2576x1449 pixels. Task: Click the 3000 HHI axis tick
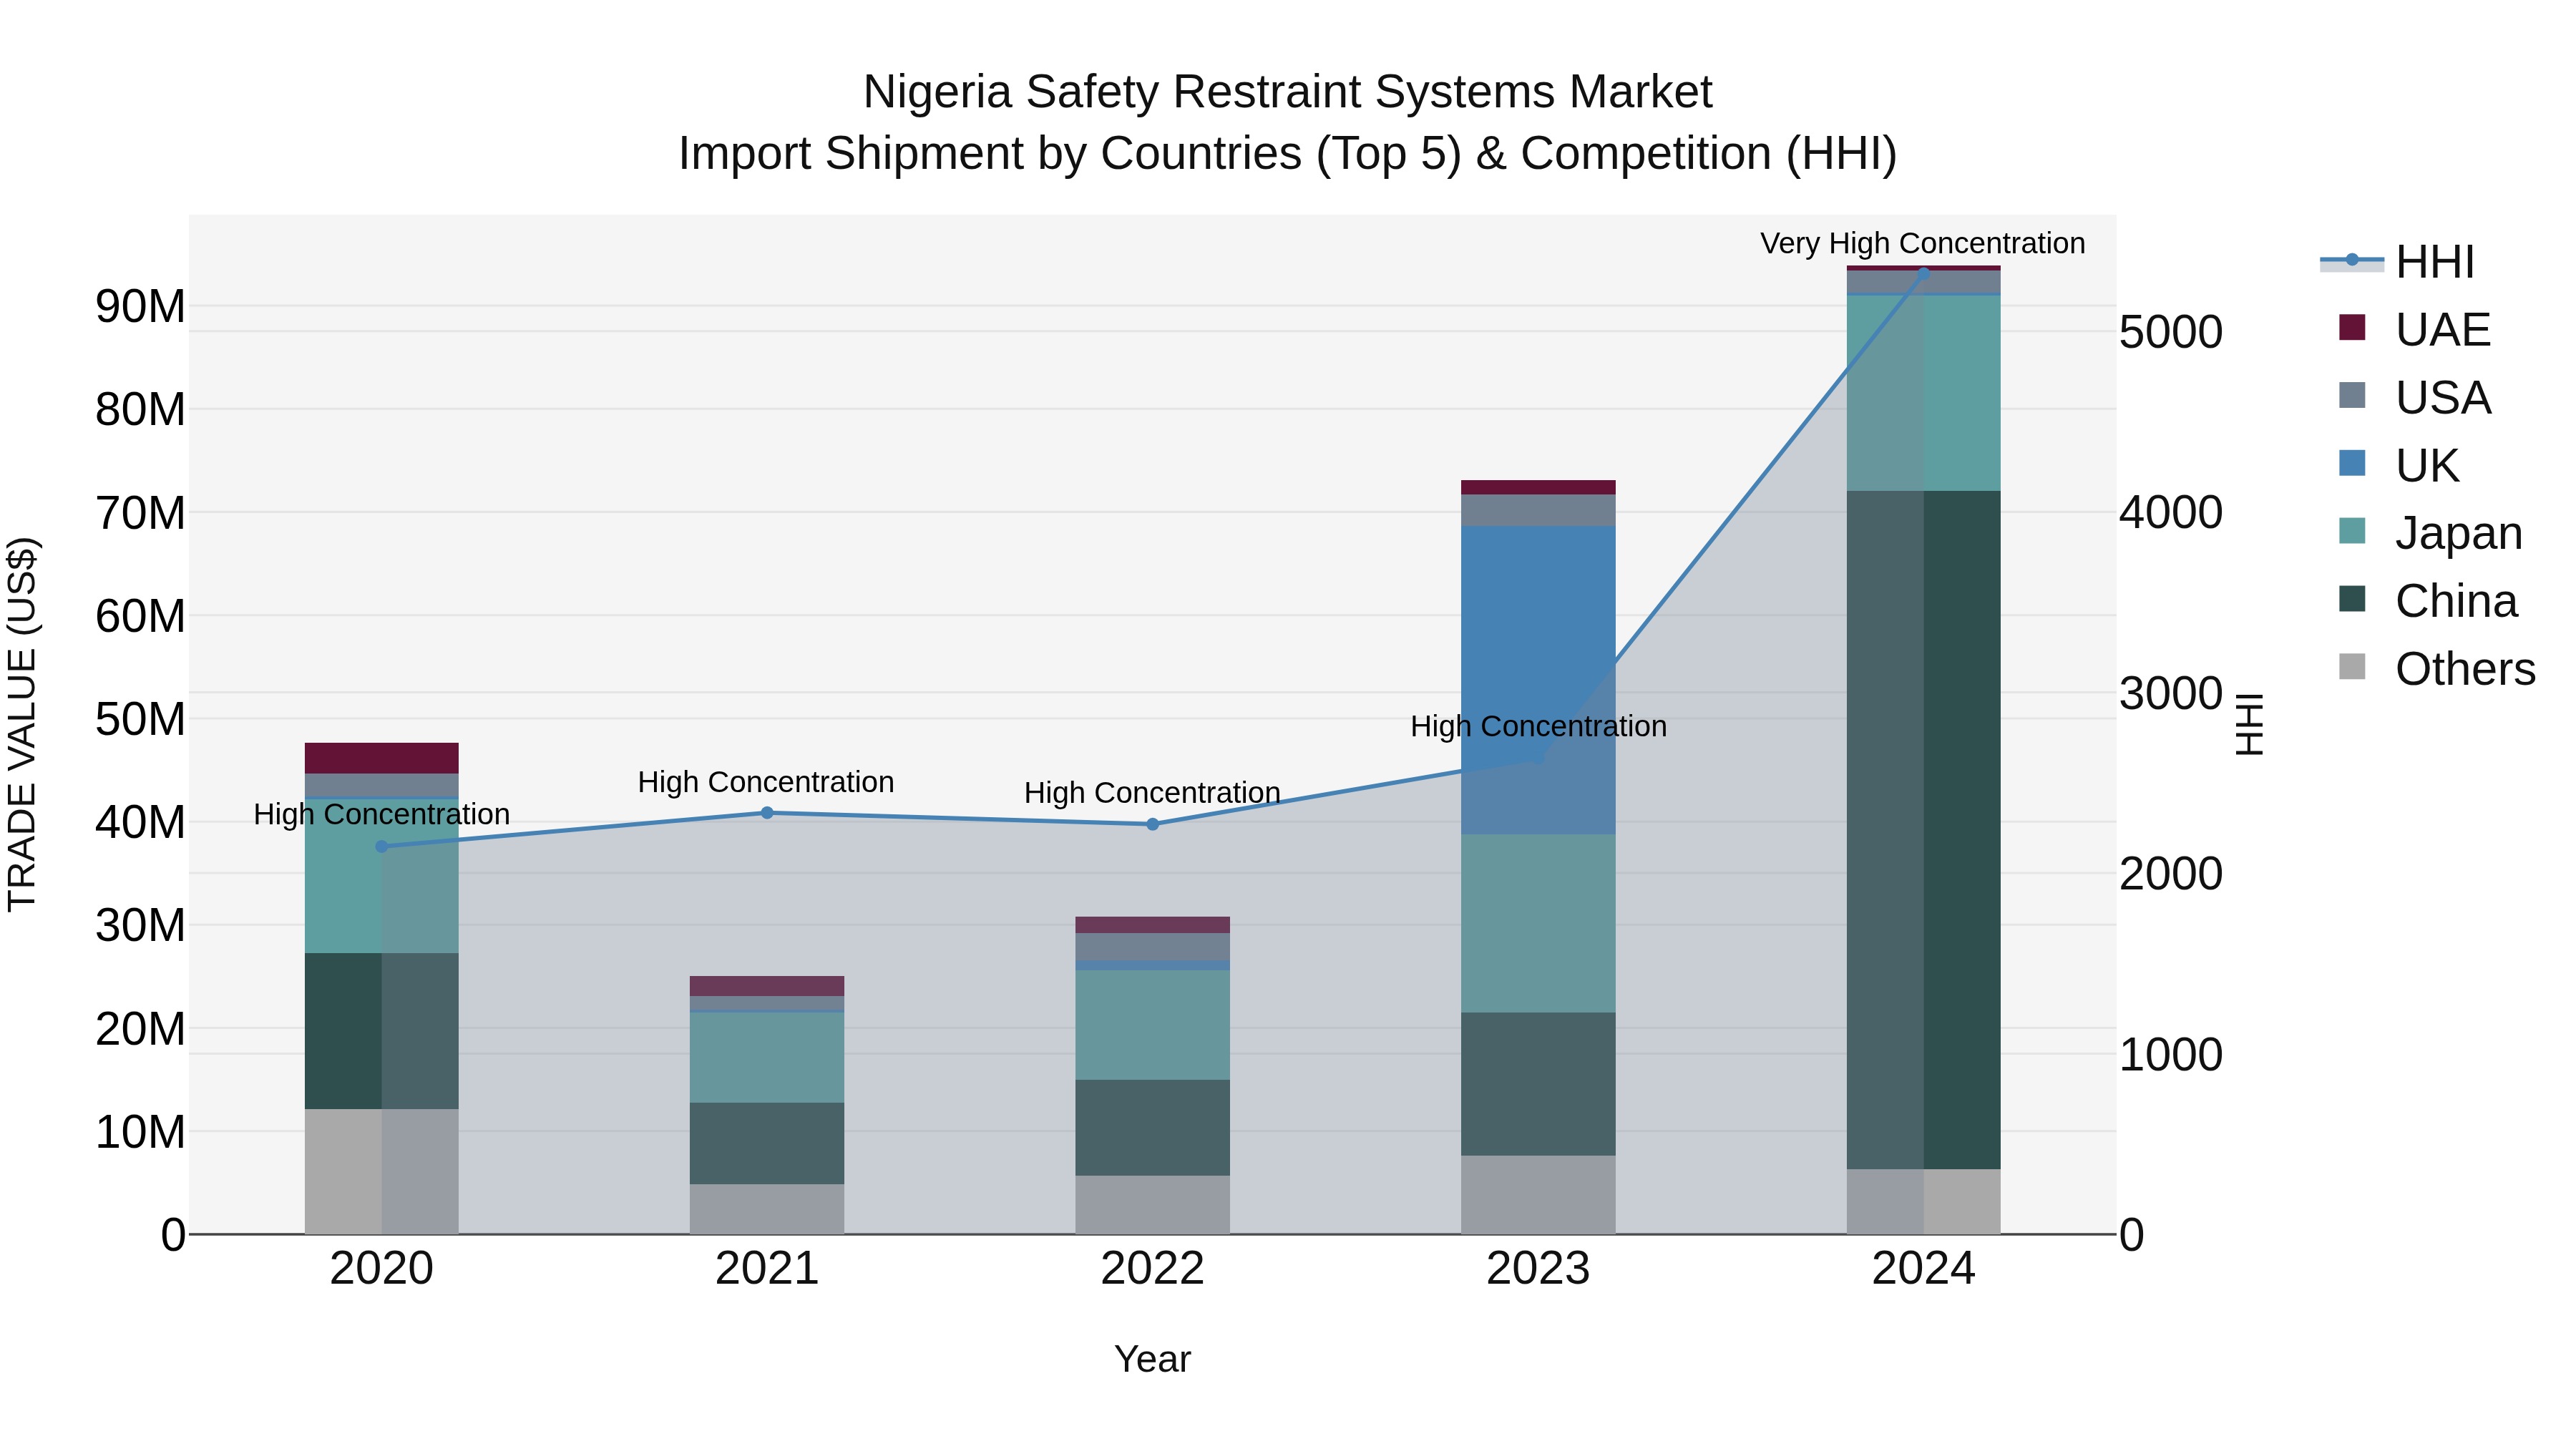click(2171, 694)
